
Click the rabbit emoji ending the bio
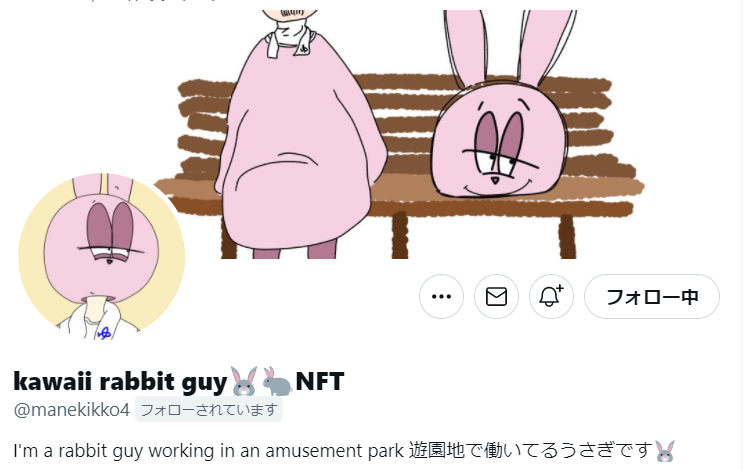pos(665,451)
